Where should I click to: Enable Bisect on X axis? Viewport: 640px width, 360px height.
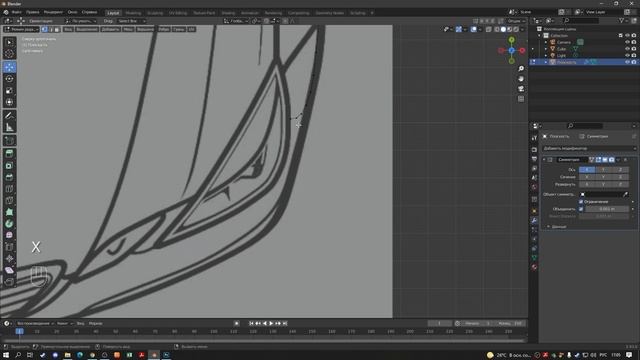pyautogui.click(x=587, y=177)
